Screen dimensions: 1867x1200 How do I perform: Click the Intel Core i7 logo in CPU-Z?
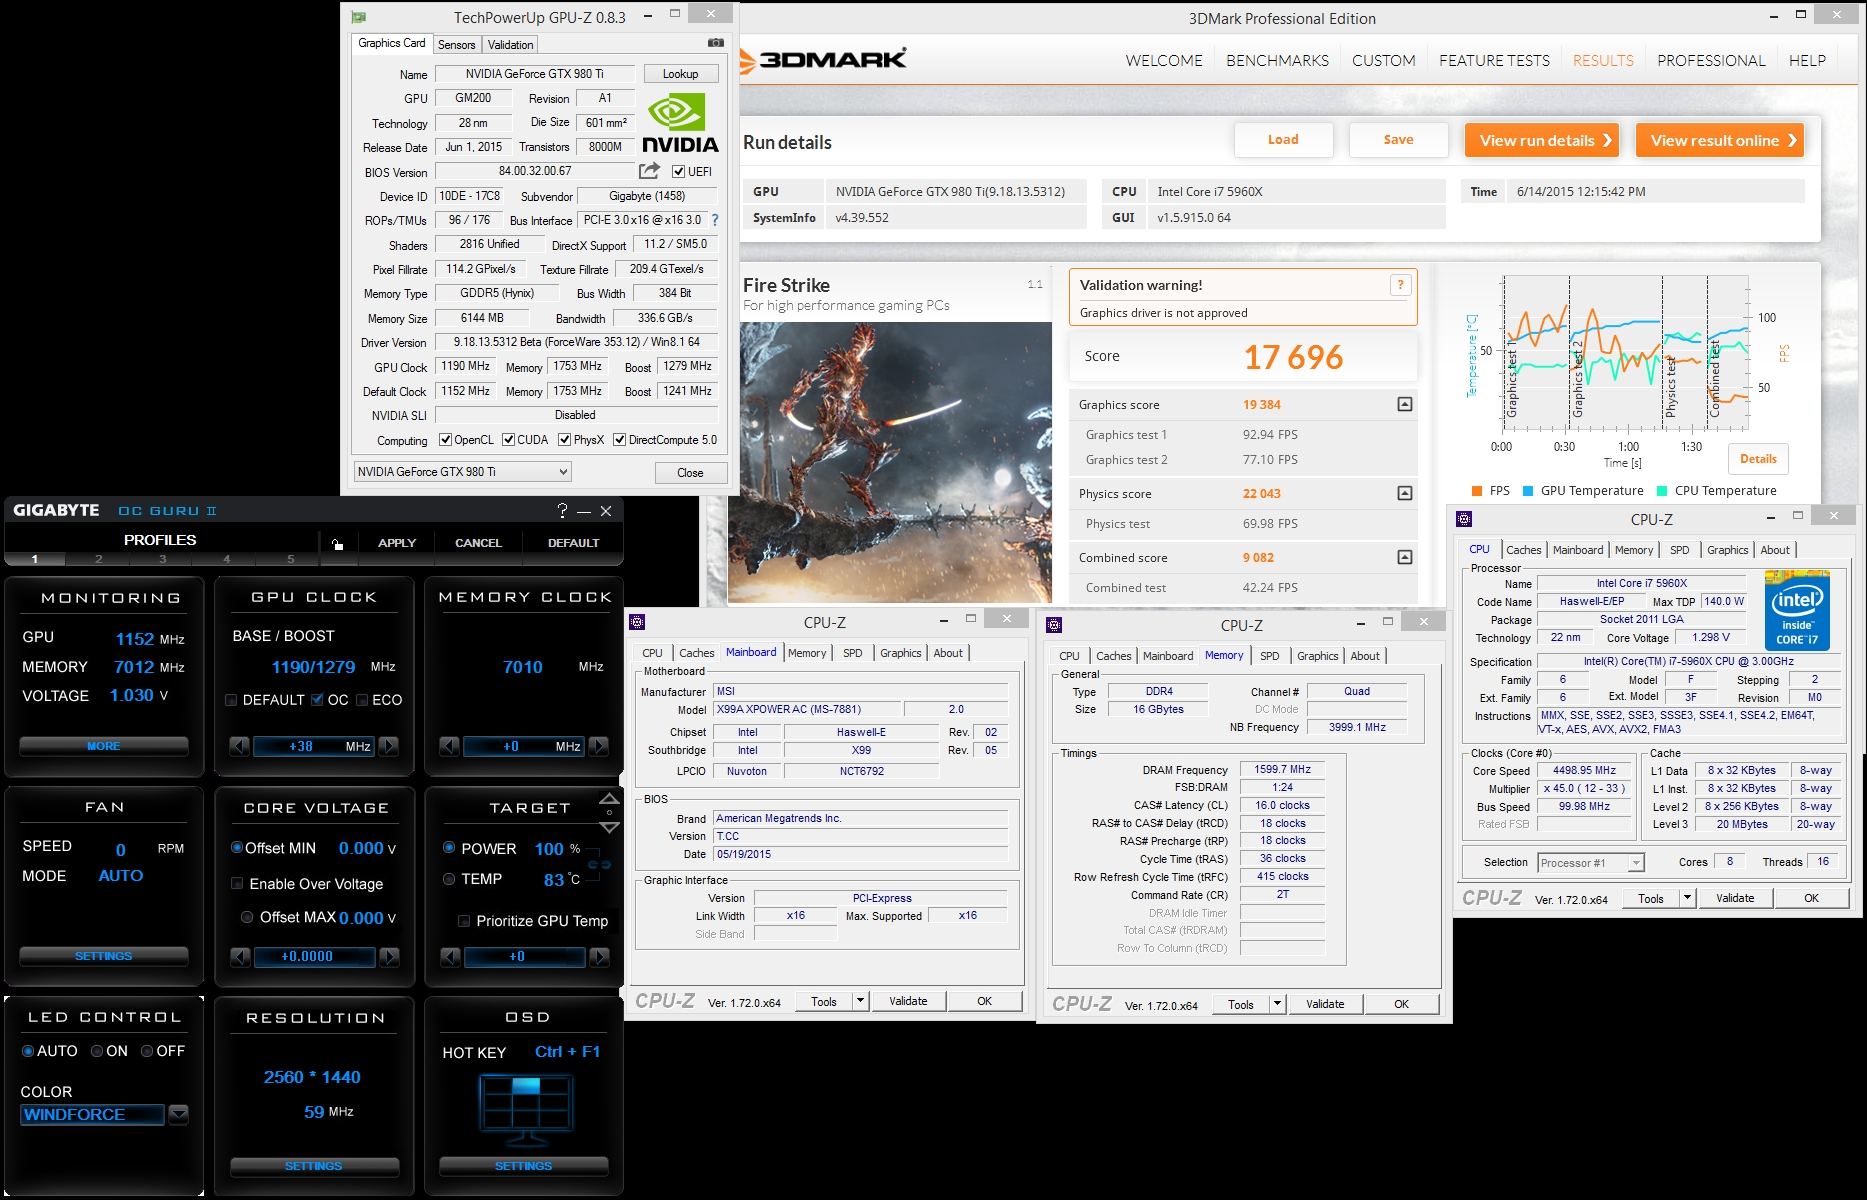pyautogui.click(x=1797, y=610)
